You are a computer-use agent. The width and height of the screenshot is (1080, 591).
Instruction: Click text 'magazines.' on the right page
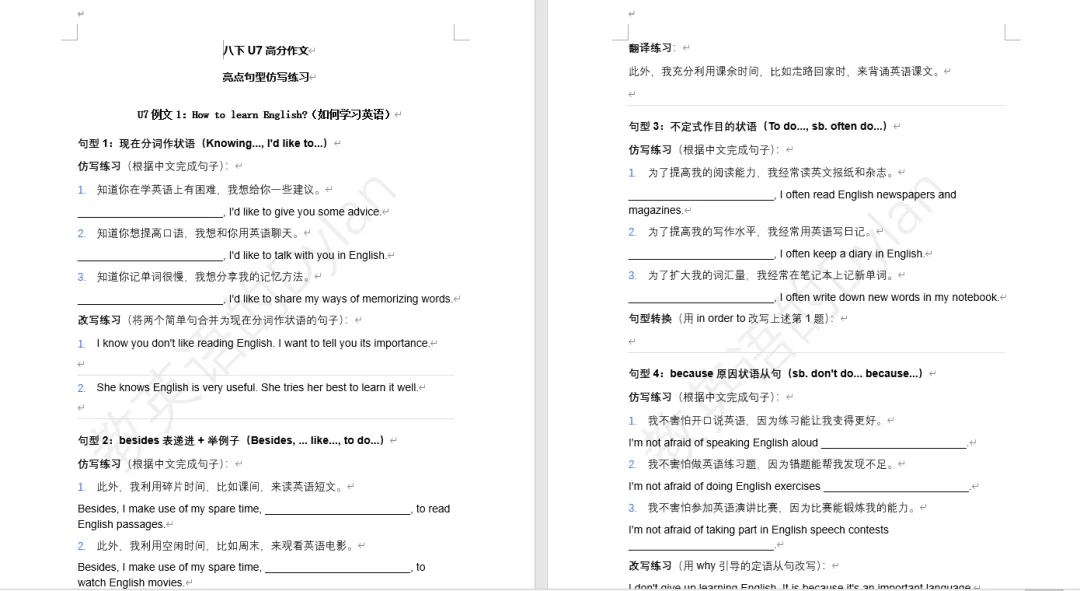click(x=656, y=210)
